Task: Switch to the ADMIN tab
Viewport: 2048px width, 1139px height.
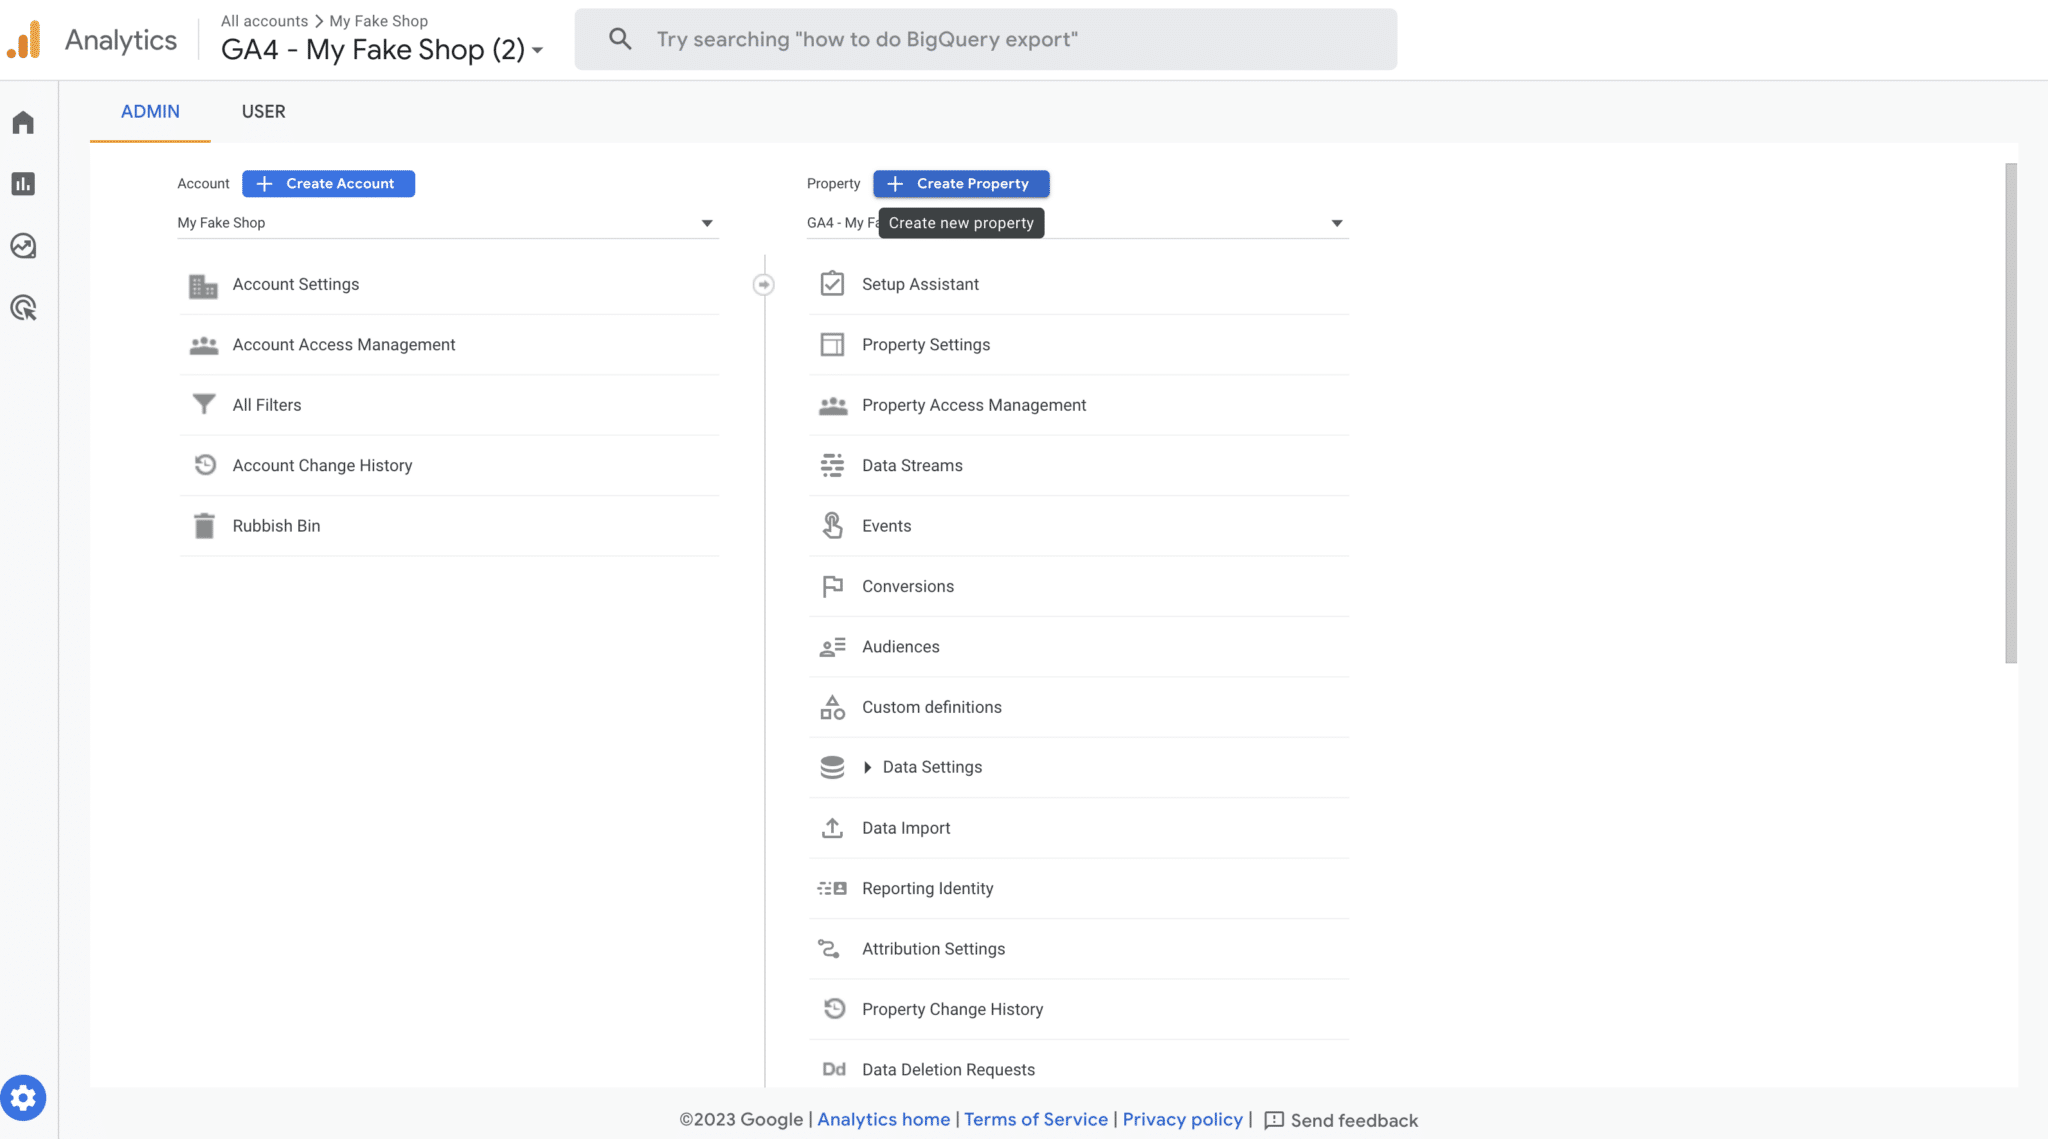Action: coord(150,112)
